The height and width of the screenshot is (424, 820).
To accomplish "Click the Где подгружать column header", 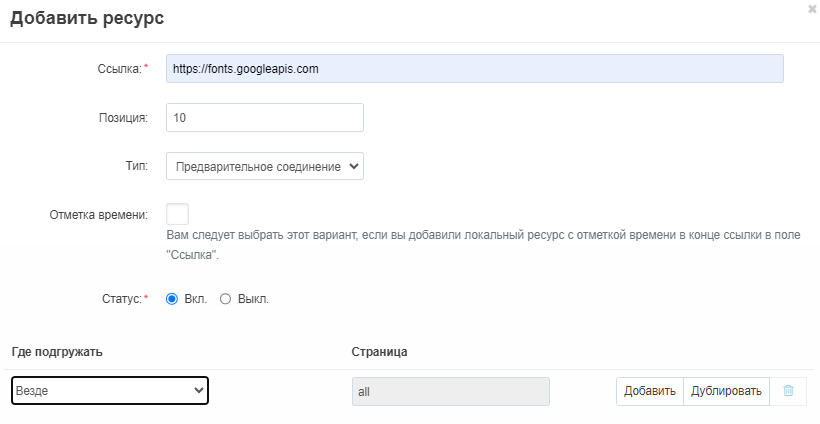I will (57, 352).
